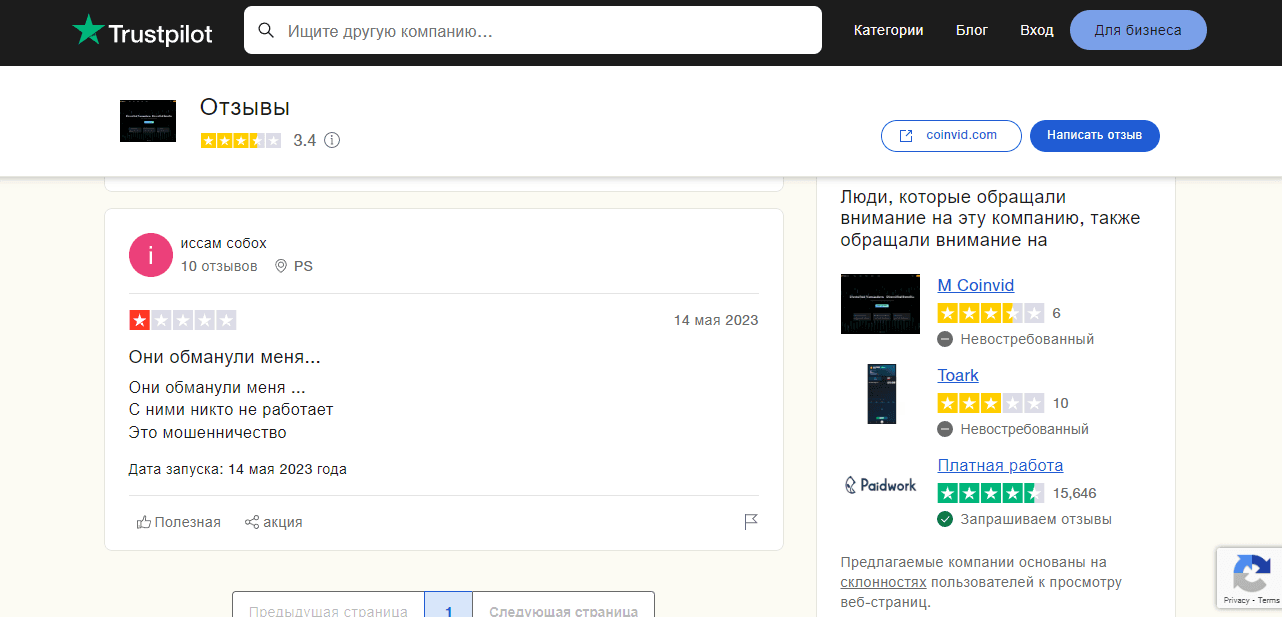The width and height of the screenshot is (1282, 617).
Task: Click the search magnifier icon
Action: click(266, 30)
